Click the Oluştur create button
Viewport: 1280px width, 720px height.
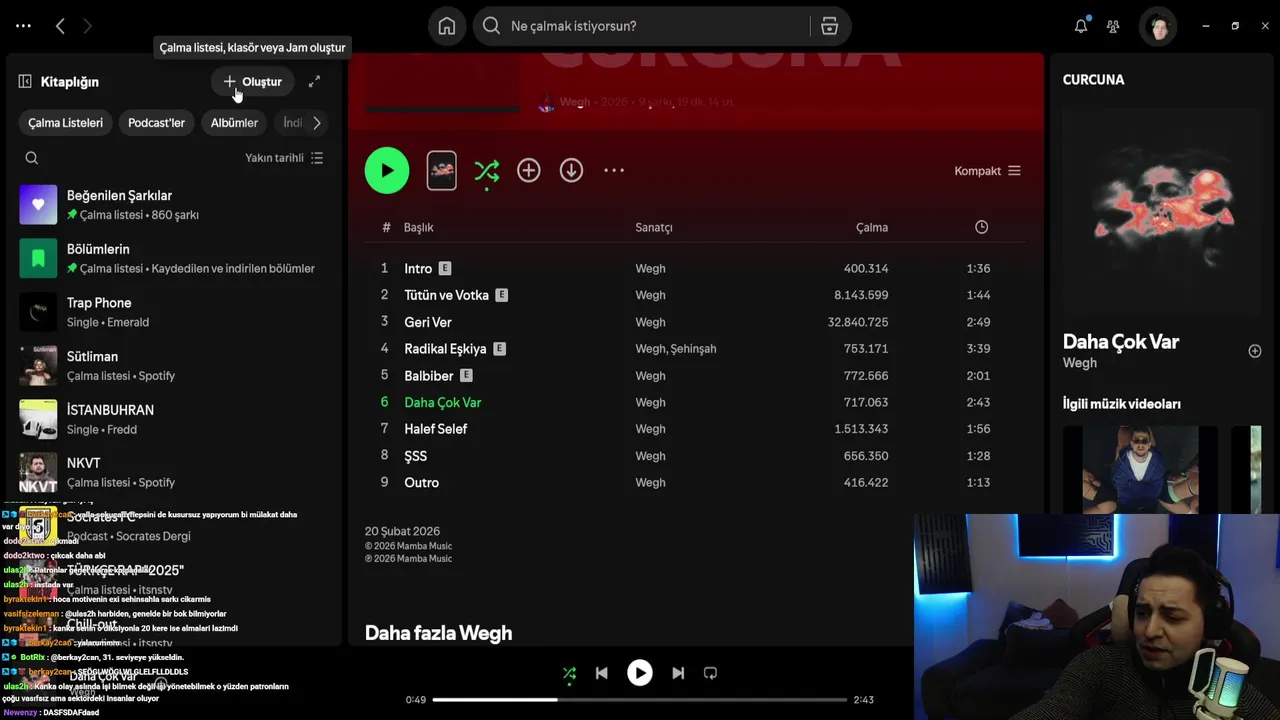tap(253, 81)
